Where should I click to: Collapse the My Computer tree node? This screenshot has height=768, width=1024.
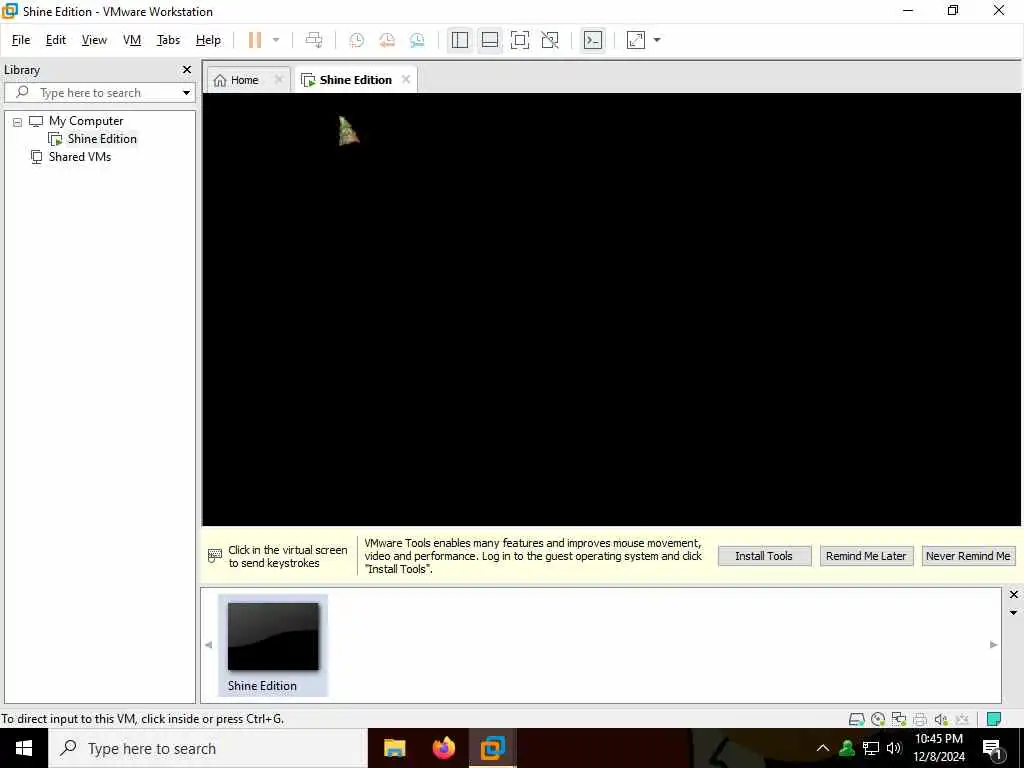click(18, 121)
